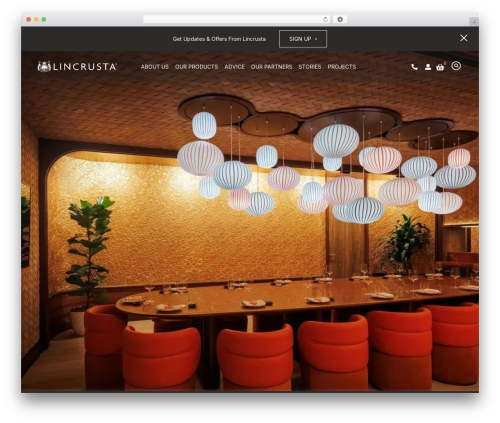Open the shopping basket icon
The width and height of the screenshot is (500, 423).
pyautogui.click(x=440, y=67)
